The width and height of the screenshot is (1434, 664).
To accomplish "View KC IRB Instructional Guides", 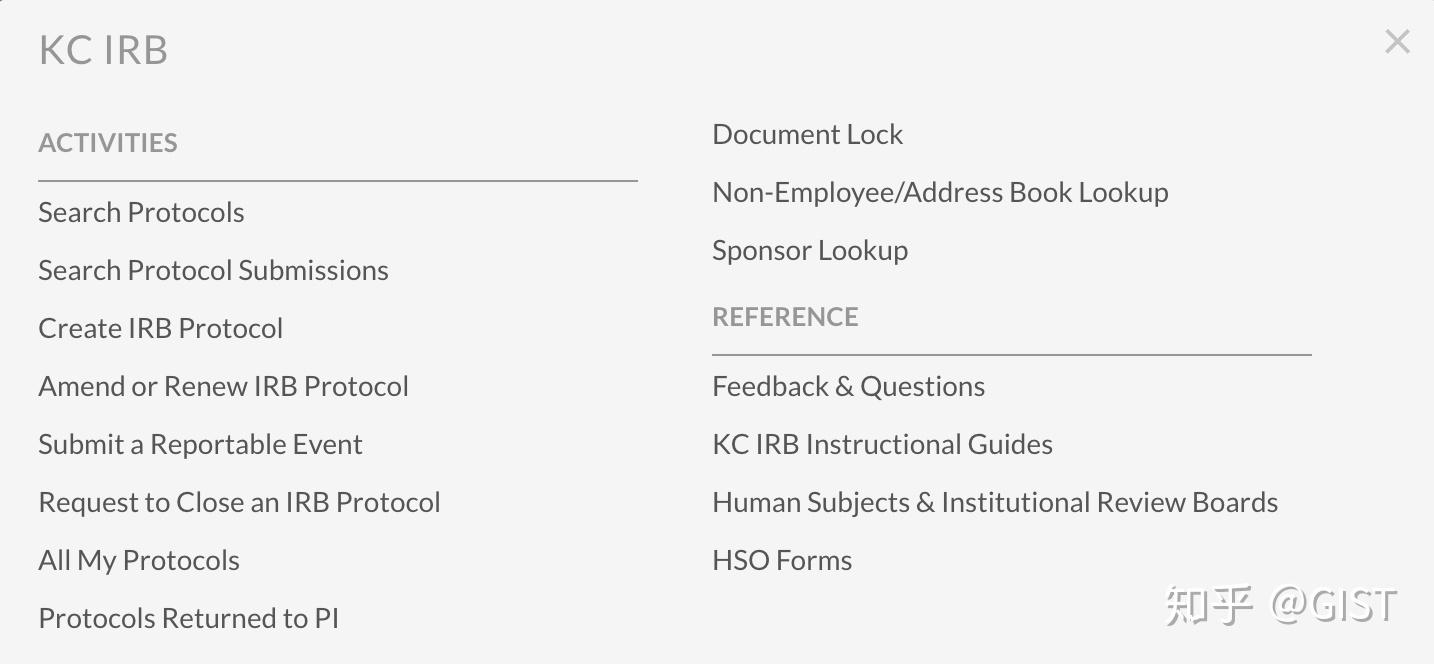I will 882,444.
